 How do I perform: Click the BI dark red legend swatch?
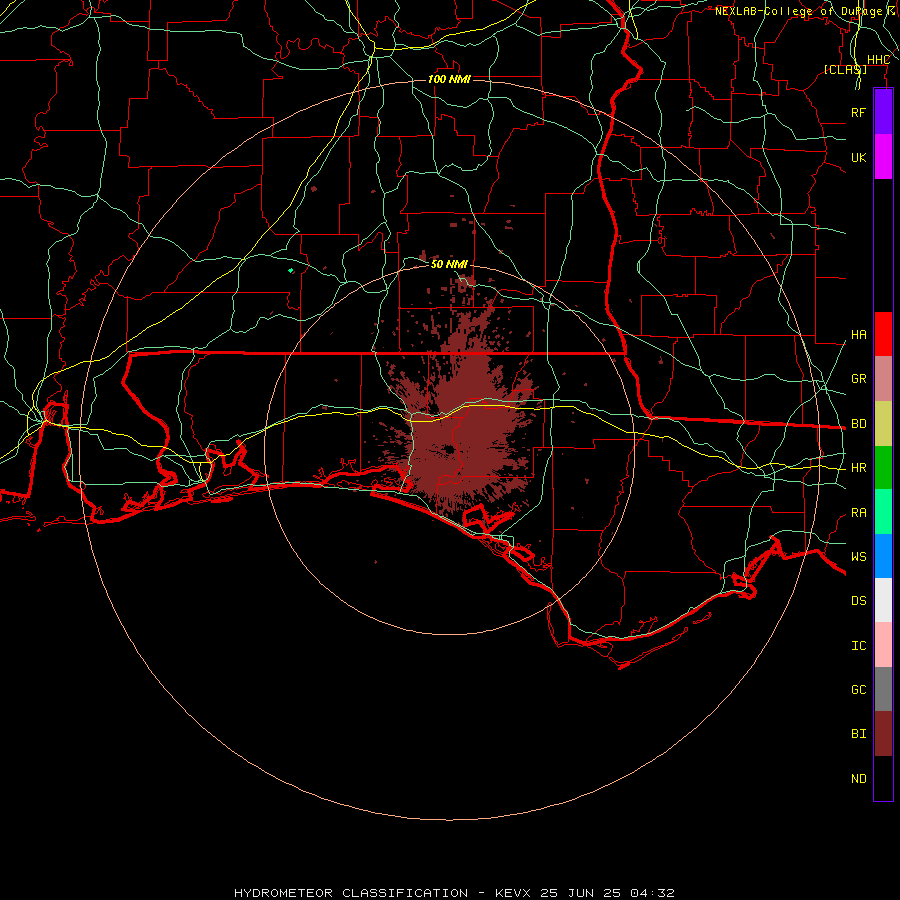[883, 734]
